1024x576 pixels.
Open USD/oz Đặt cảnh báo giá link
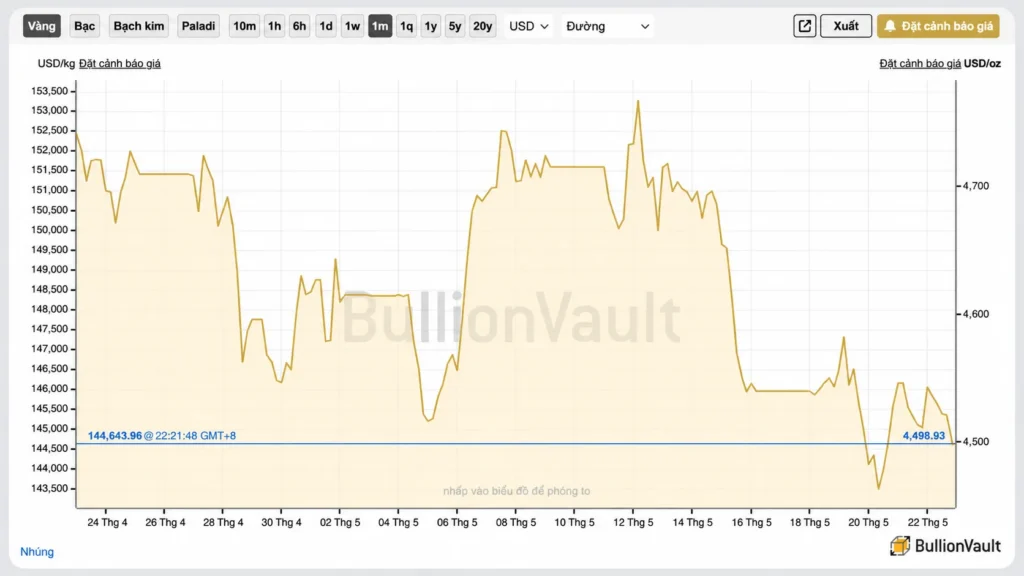[920, 63]
